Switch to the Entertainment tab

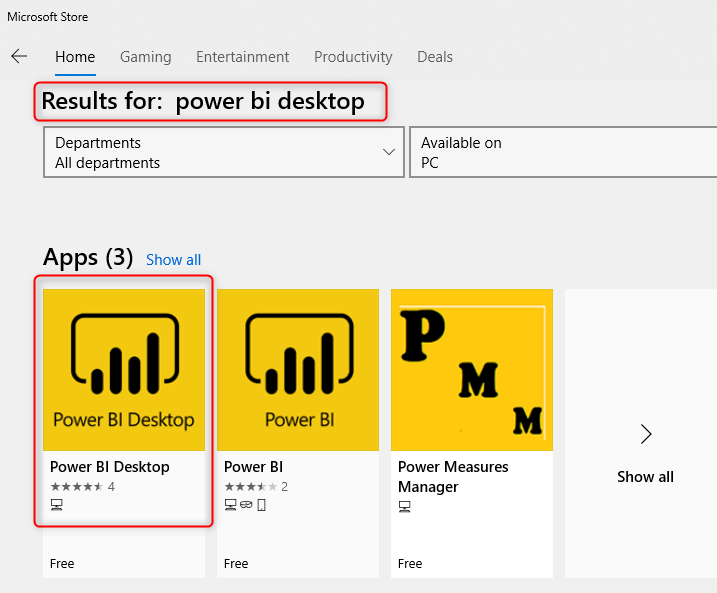(242, 57)
